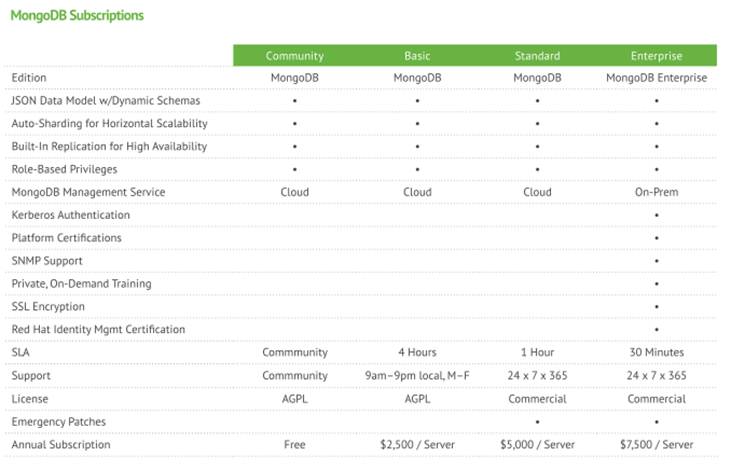Select the Enterprise column header

[x=656, y=56]
